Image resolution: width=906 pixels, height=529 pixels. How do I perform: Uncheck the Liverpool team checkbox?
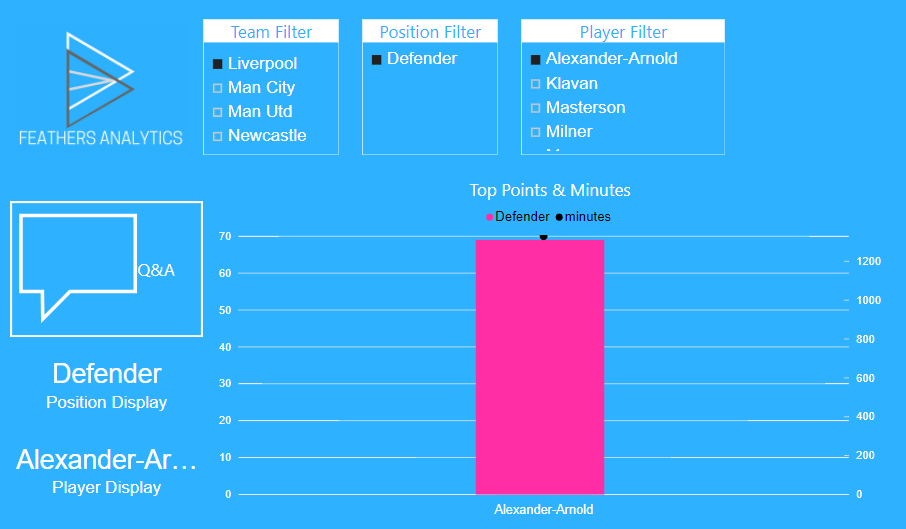[x=218, y=64]
